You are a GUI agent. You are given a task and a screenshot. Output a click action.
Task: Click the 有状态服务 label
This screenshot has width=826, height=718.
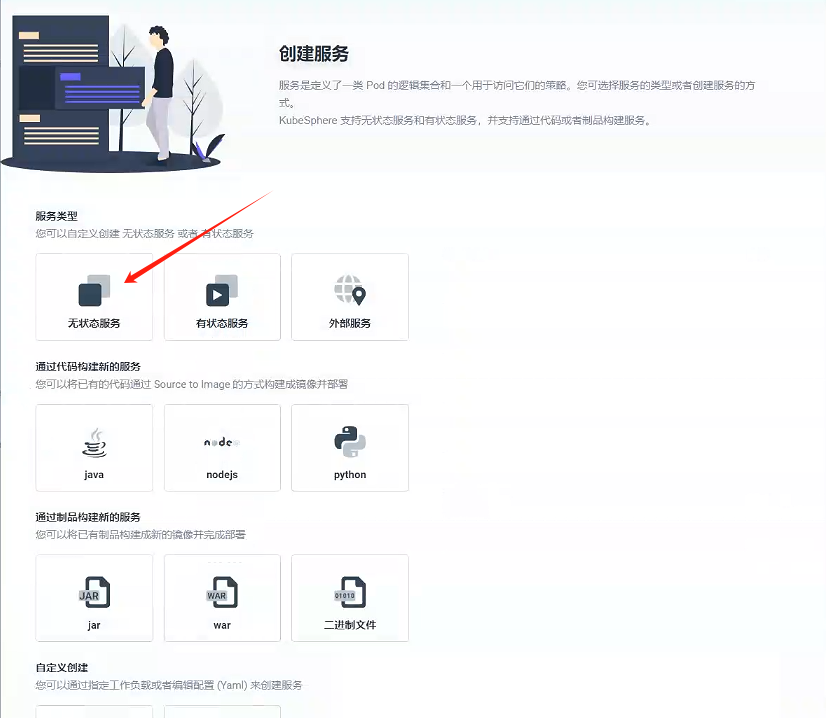(x=222, y=323)
